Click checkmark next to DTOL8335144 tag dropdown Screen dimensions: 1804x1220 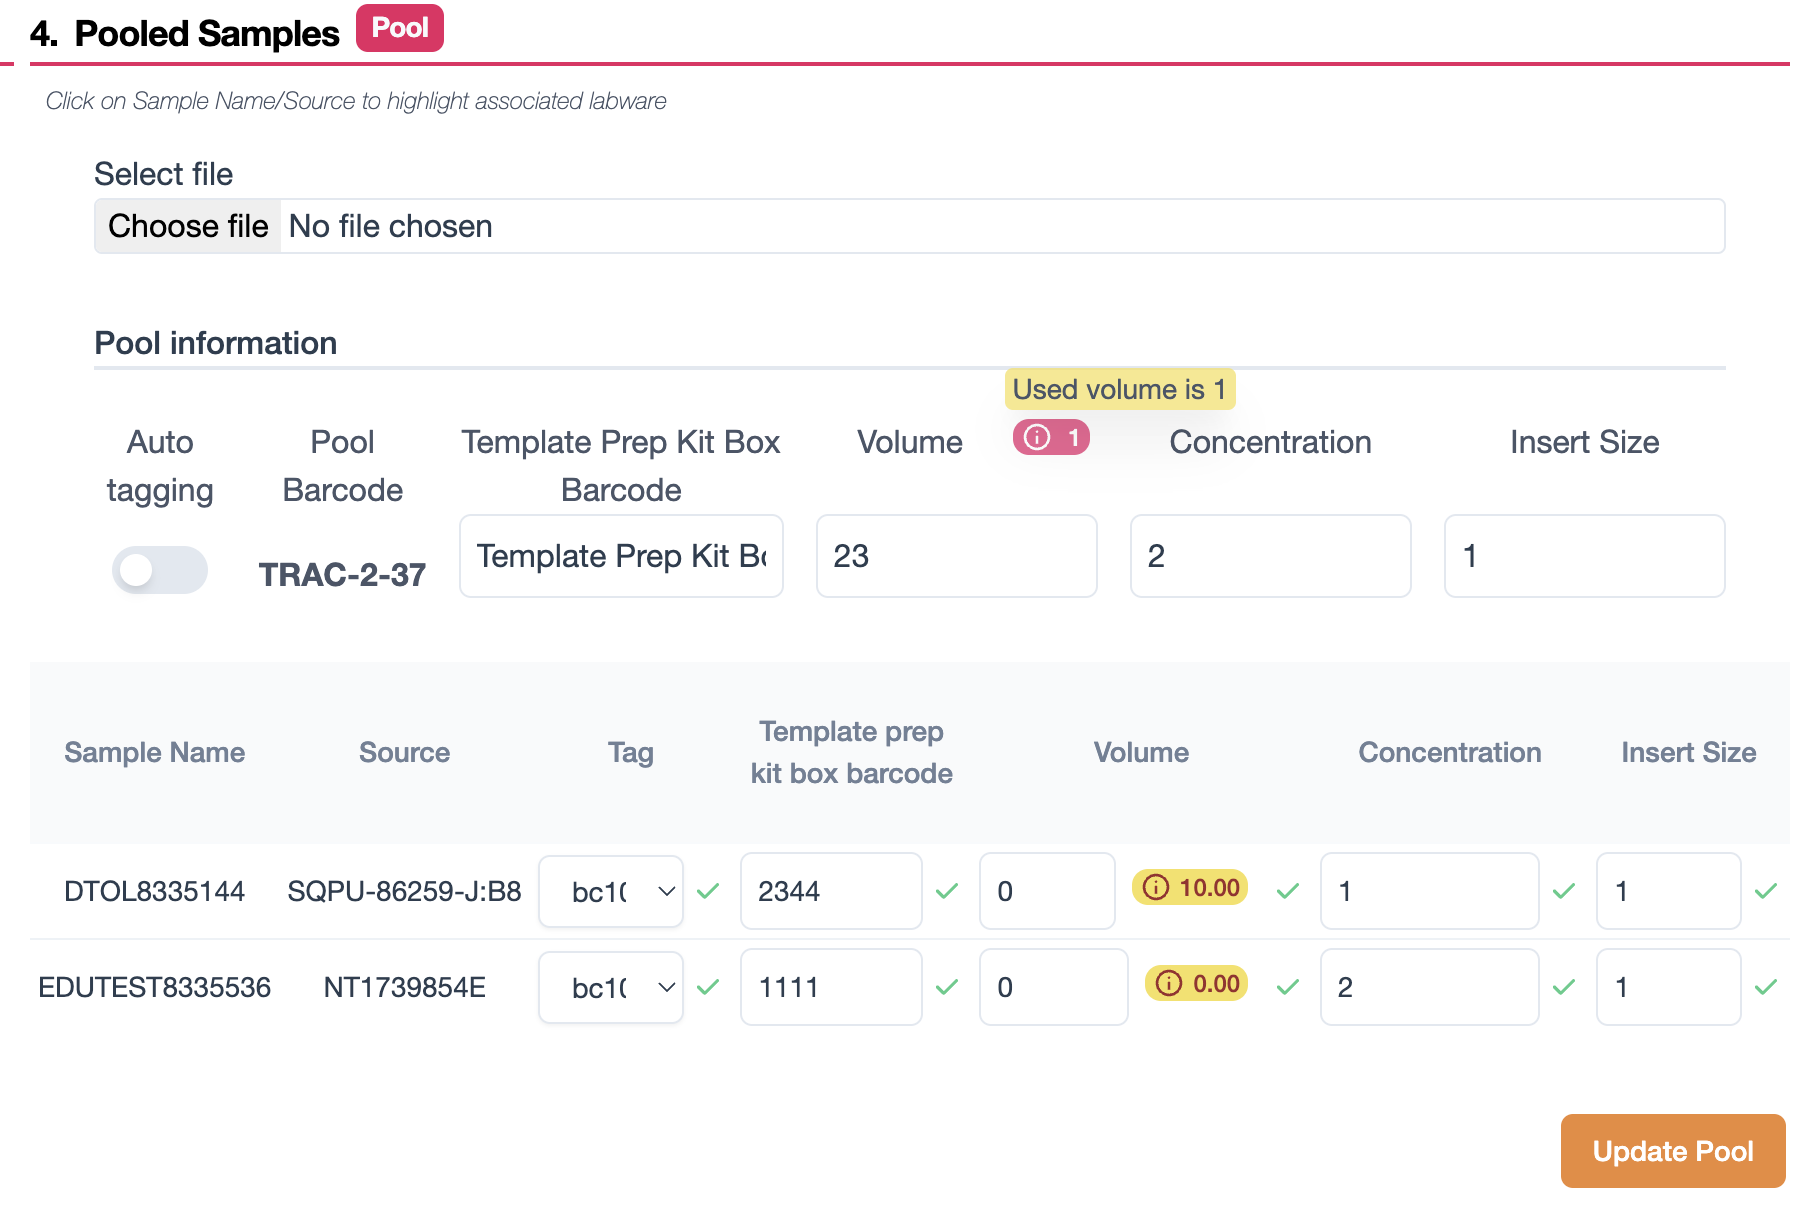tap(708, 891)
